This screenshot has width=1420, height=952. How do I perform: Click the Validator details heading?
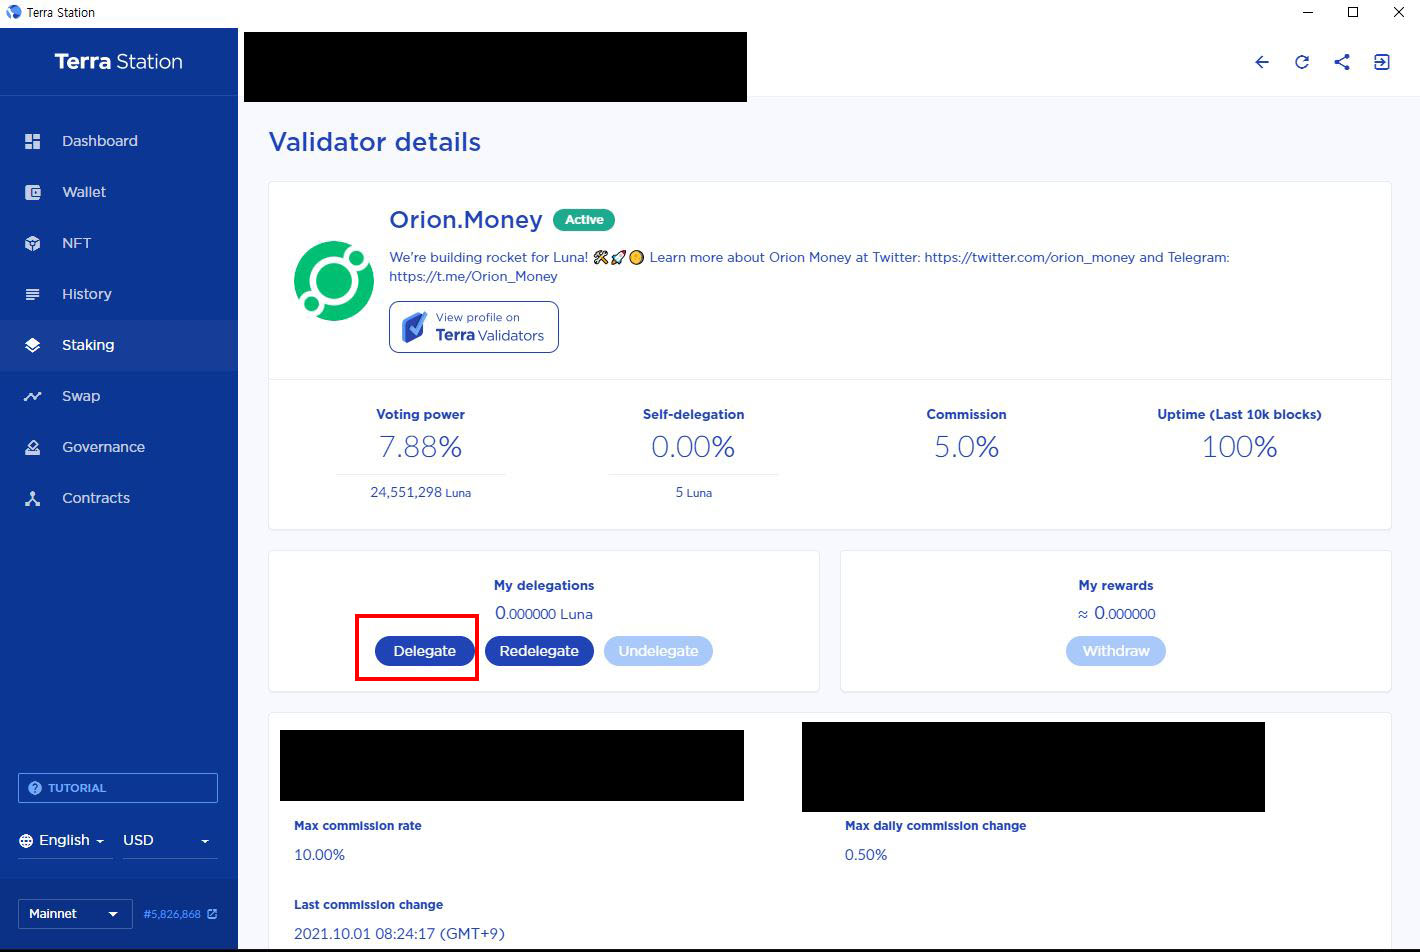(x=375, y=142)
